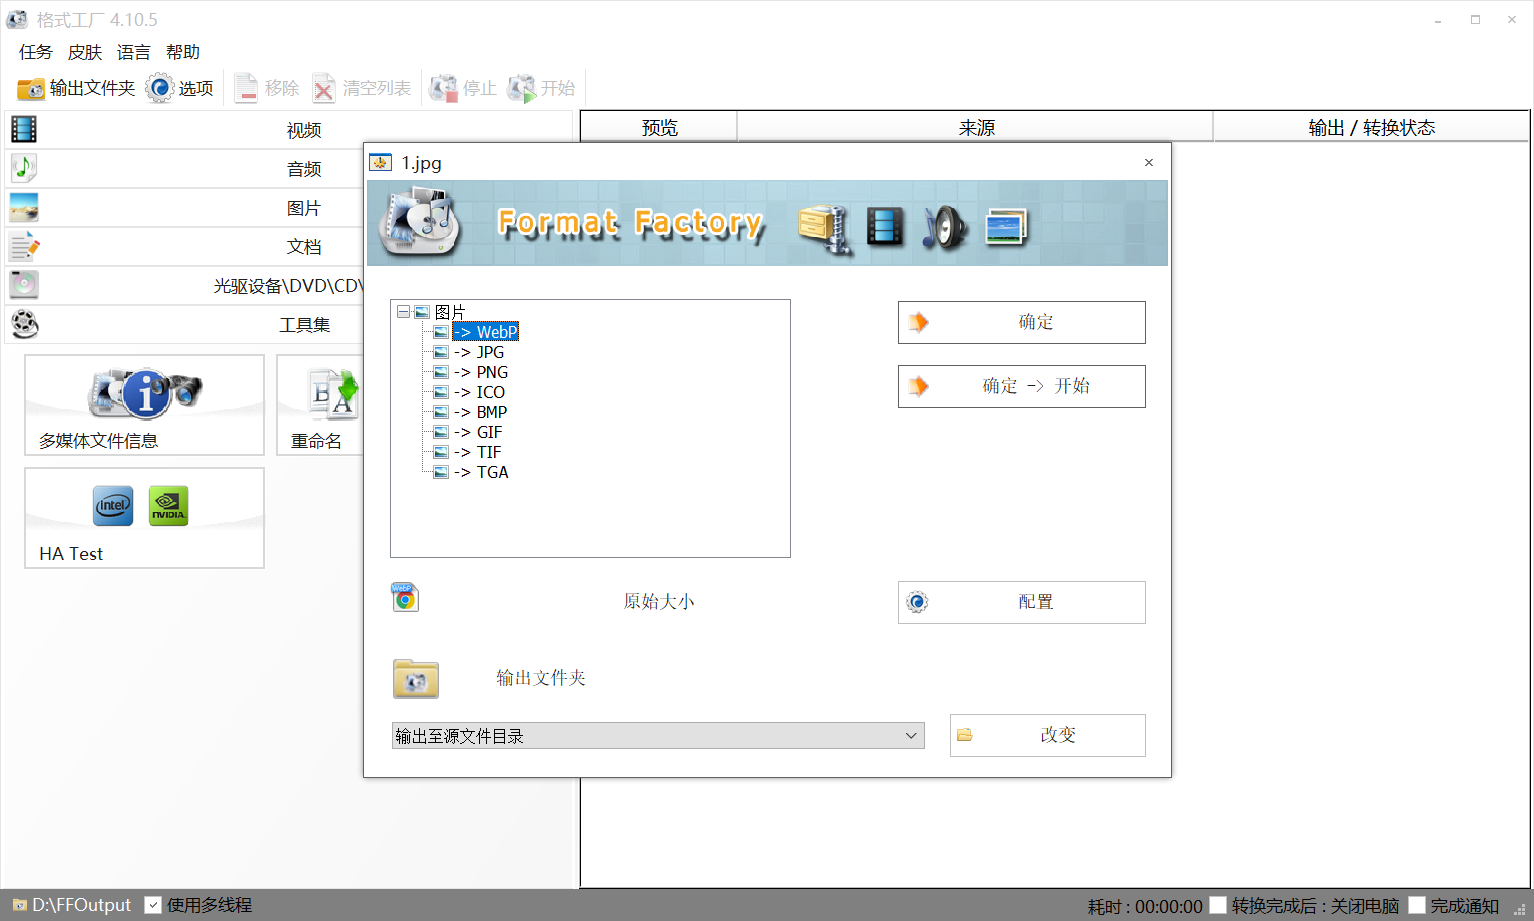1534x921 pixels.
Task: Click the 输出 / 转换状态 column header
Action: coord(1371,127)
